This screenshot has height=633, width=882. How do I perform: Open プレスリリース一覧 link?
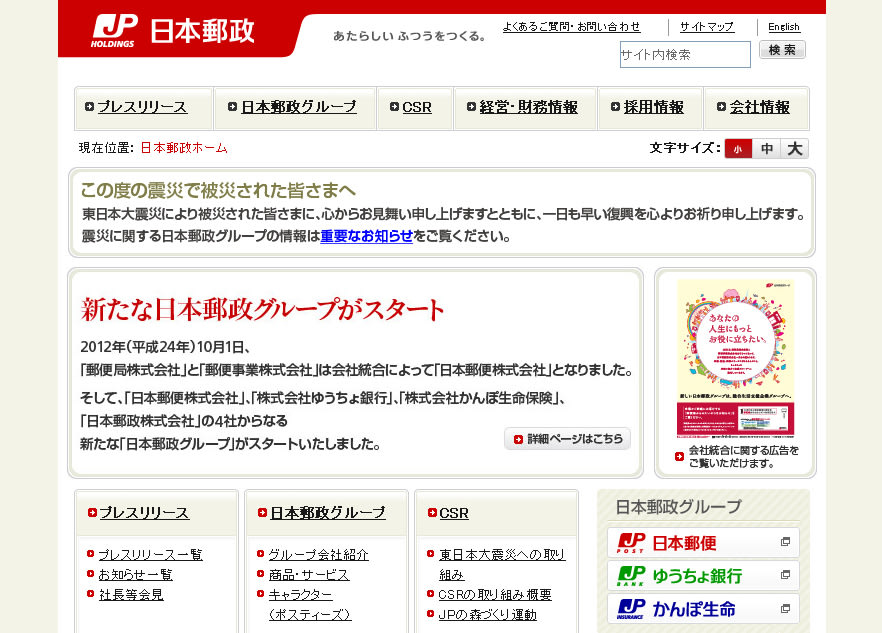150,555
